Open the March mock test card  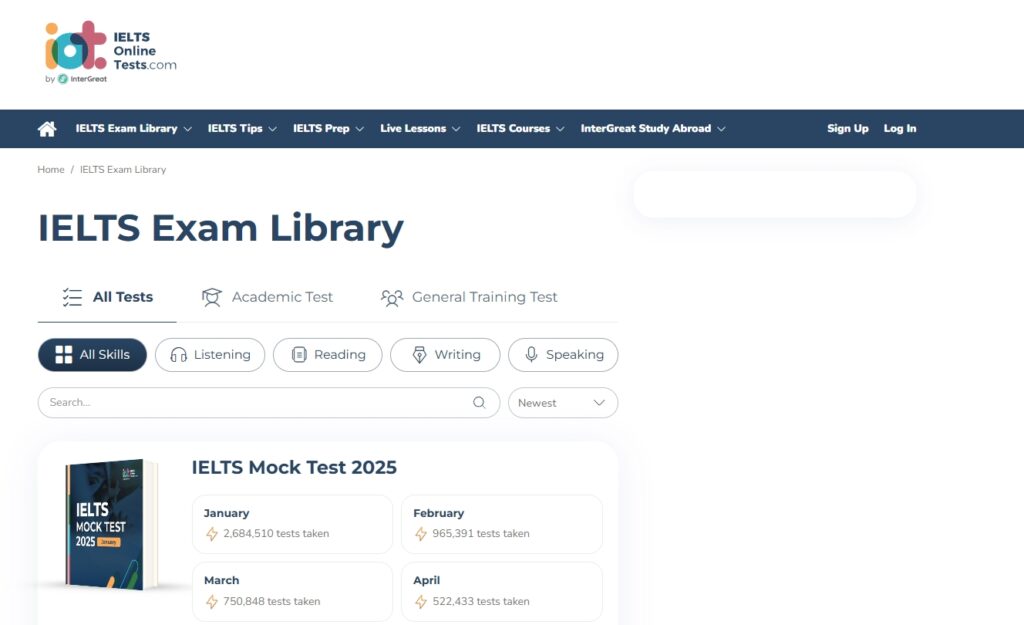click(x=293, y=592)
